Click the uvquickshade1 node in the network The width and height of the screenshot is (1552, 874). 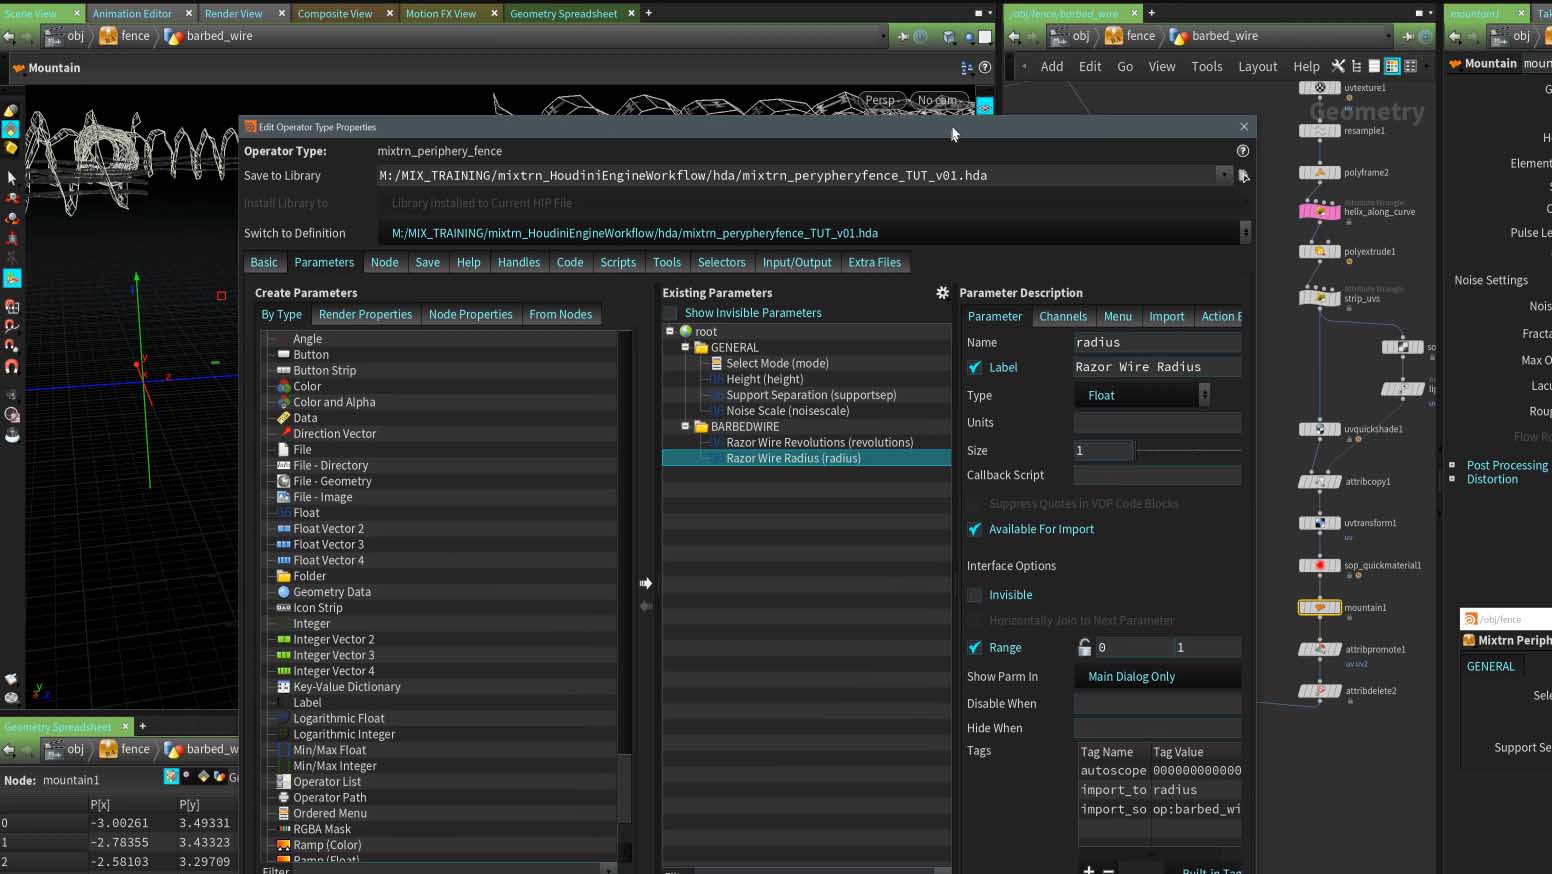1320,429
